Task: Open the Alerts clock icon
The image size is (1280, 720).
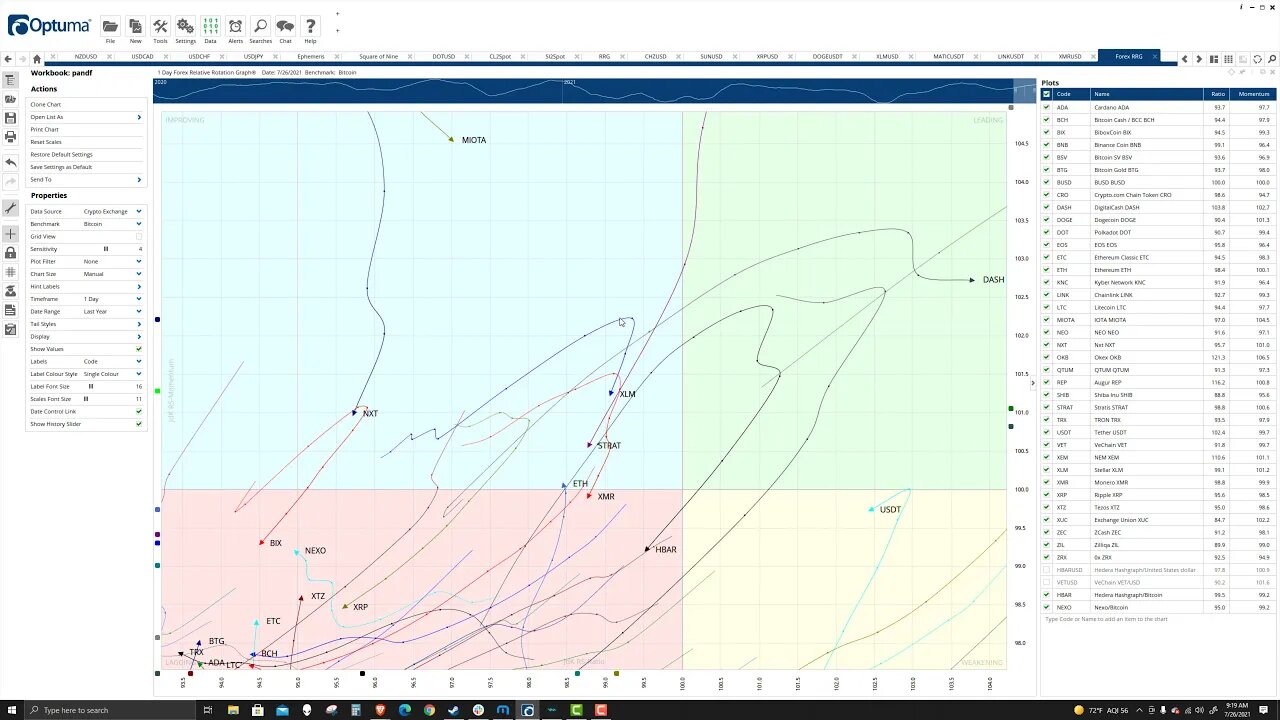Action: pyautogui.click(x=235, y=26)
